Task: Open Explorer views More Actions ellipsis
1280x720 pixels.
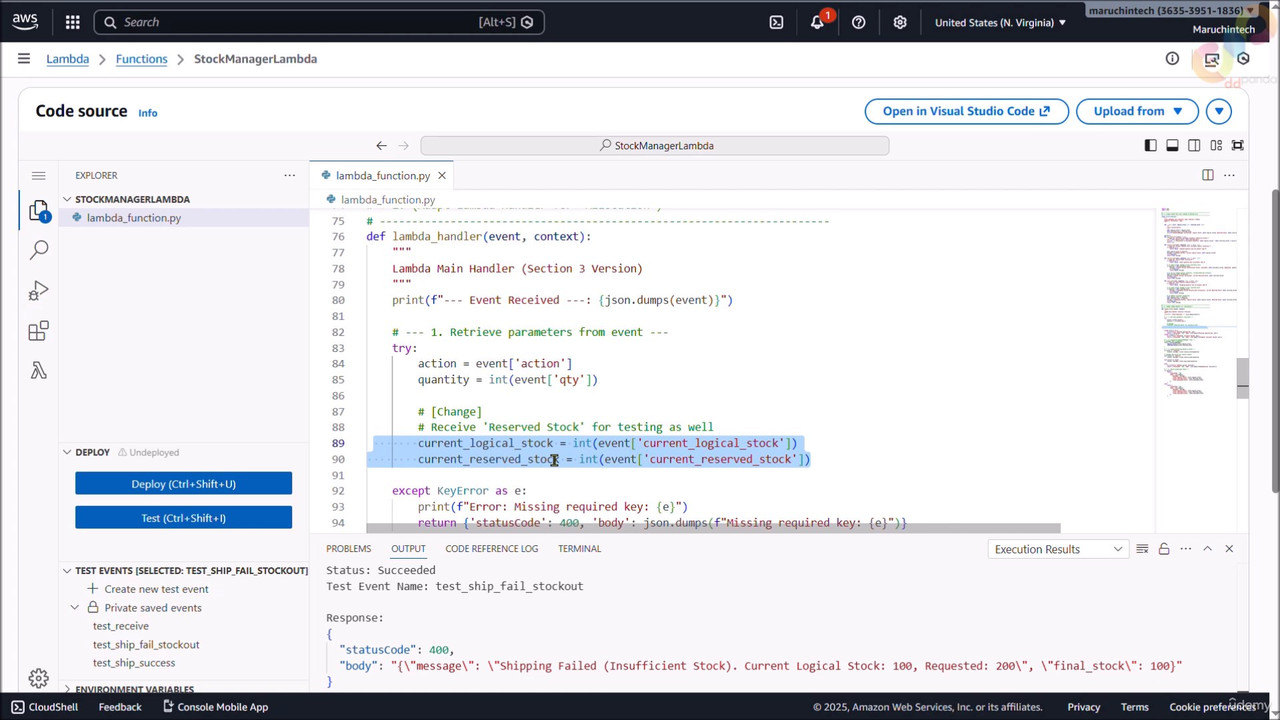Action: (289, 175)
